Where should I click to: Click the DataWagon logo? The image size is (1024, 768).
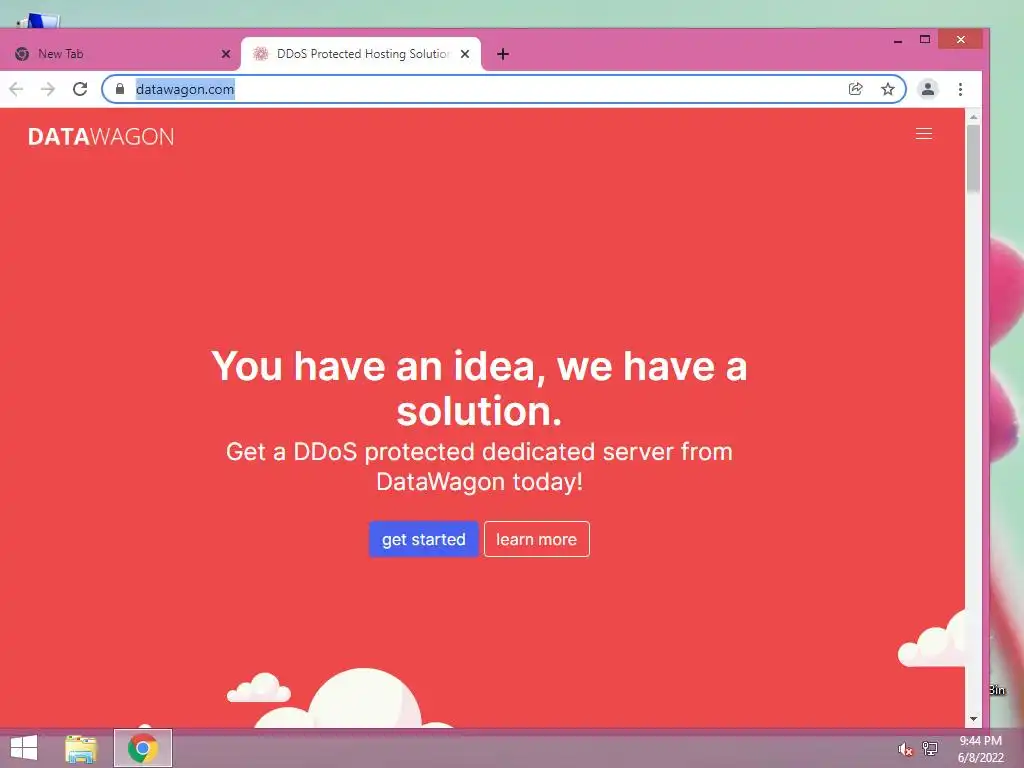coord(101,136)
